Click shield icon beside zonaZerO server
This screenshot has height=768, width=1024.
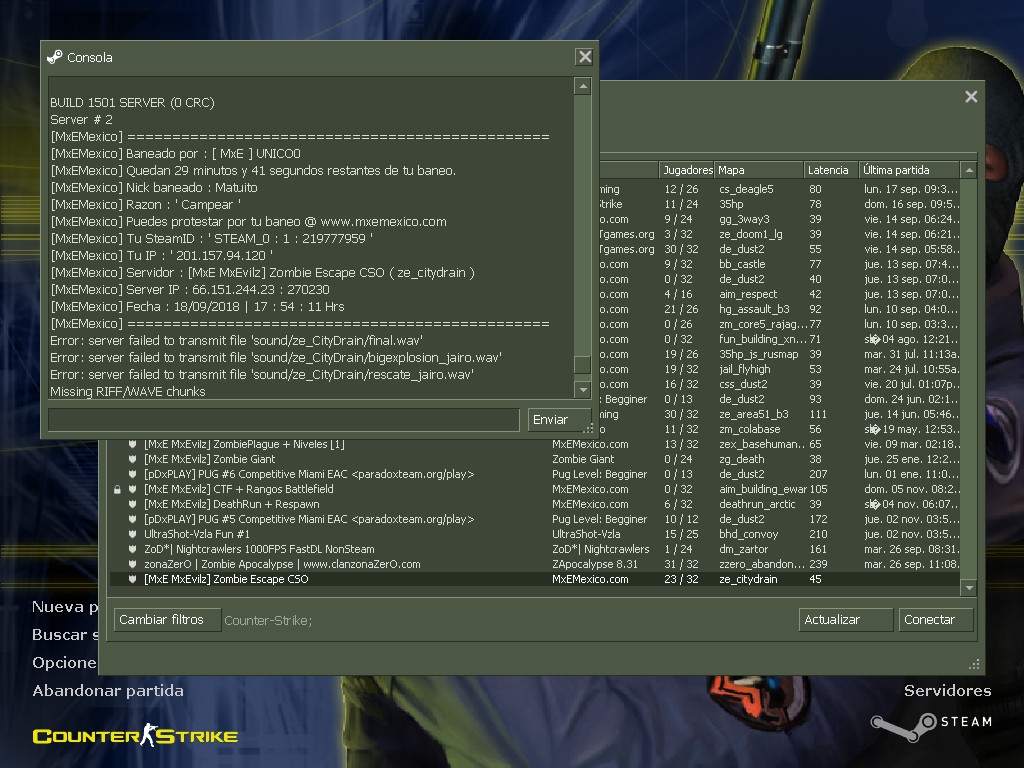click(133, 564)
